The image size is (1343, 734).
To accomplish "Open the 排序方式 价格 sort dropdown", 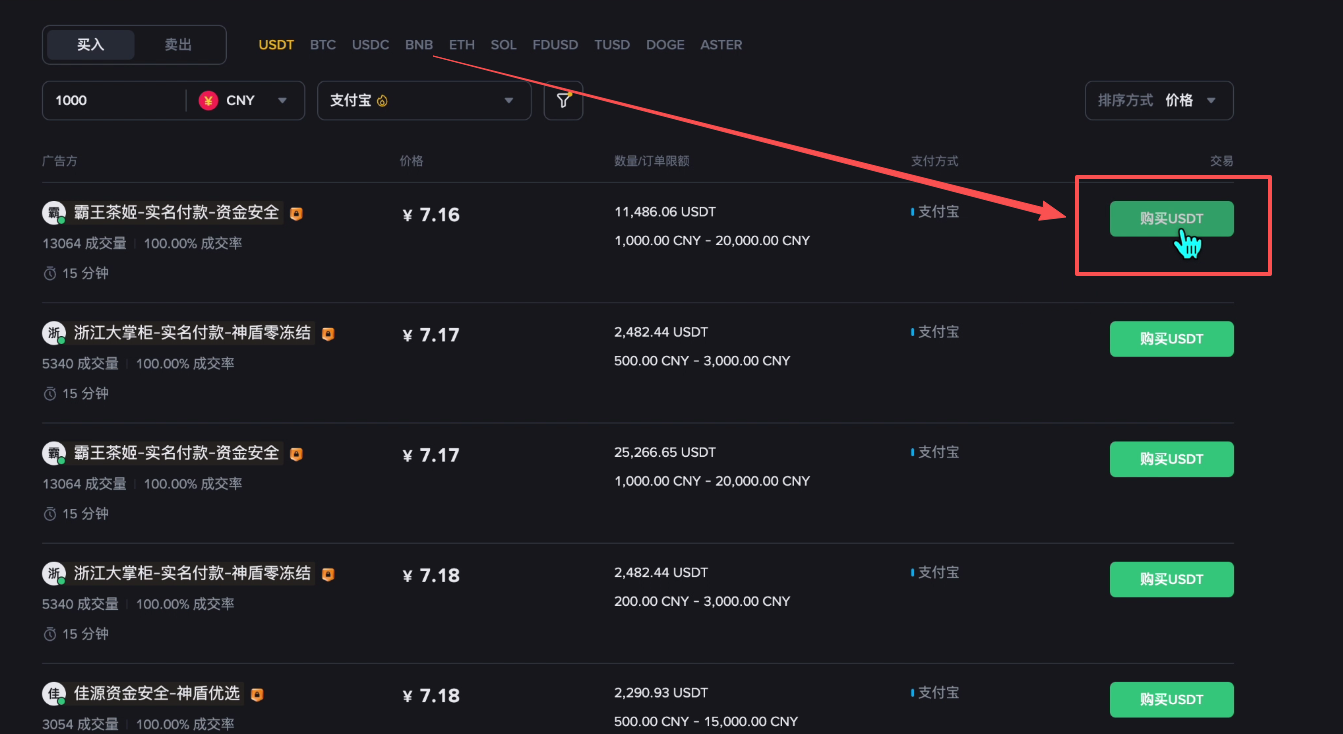I will 1159,100.
